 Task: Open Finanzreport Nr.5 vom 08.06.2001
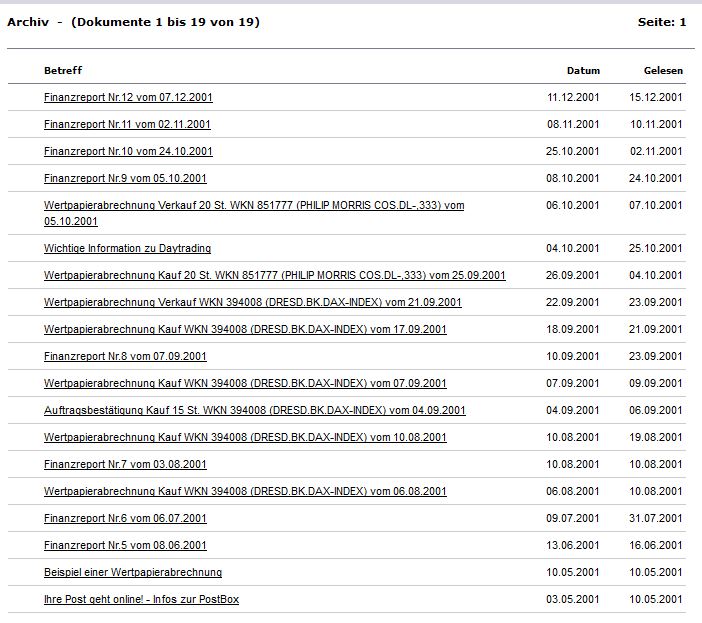pyautogui.click(x=125, y=545)
